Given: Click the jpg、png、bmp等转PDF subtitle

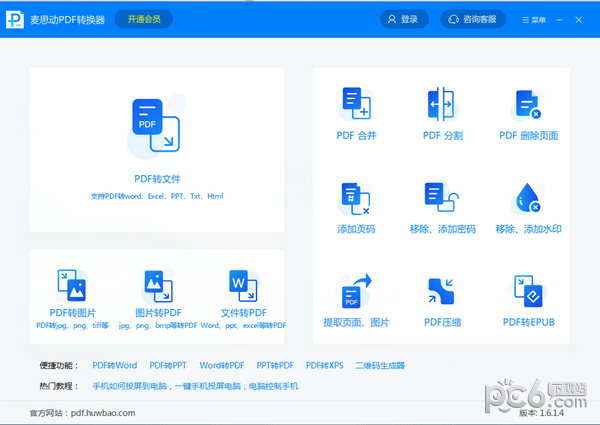Looking at the screenshot, I should [x=158, y=326].
